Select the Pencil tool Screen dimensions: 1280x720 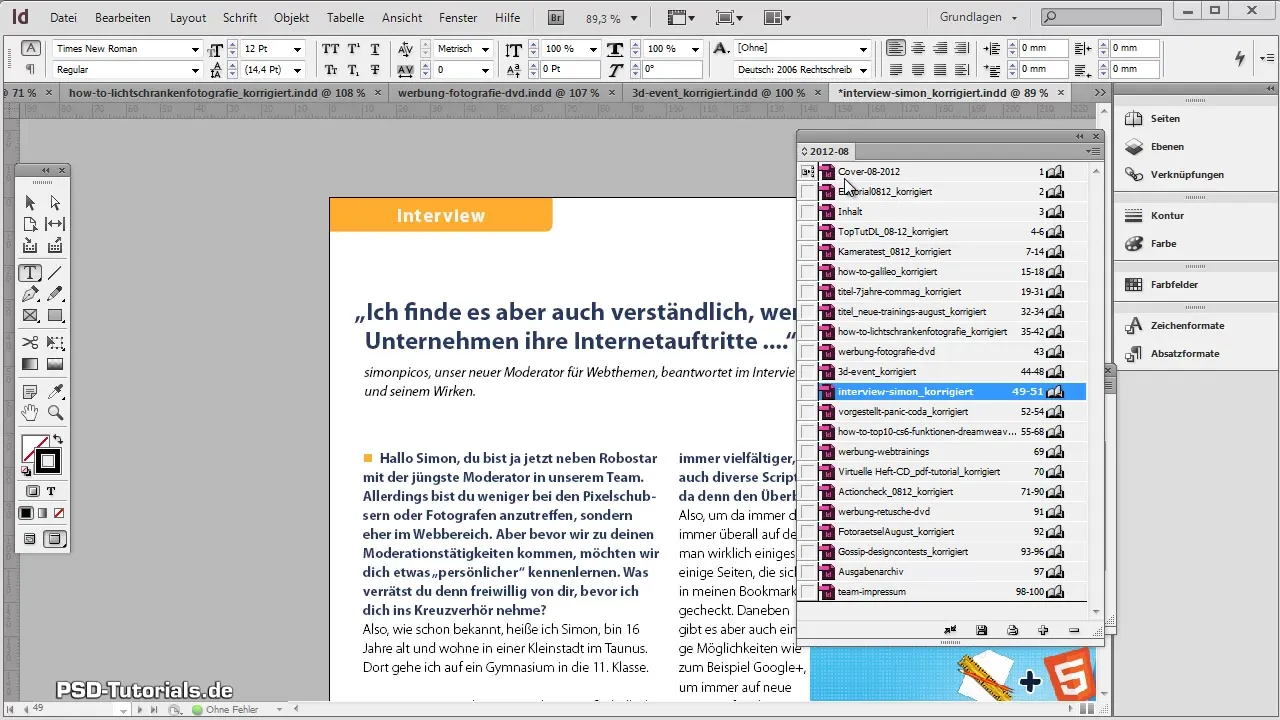[55, 294]
